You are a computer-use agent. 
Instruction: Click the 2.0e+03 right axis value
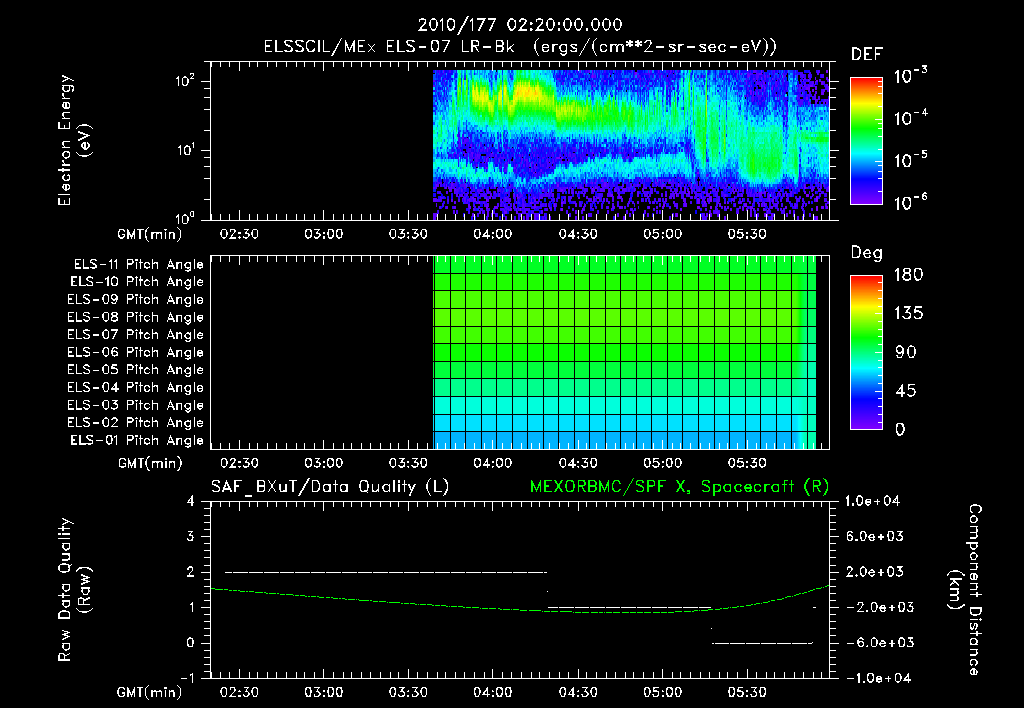pyautogui.click(x=875, y=572)
